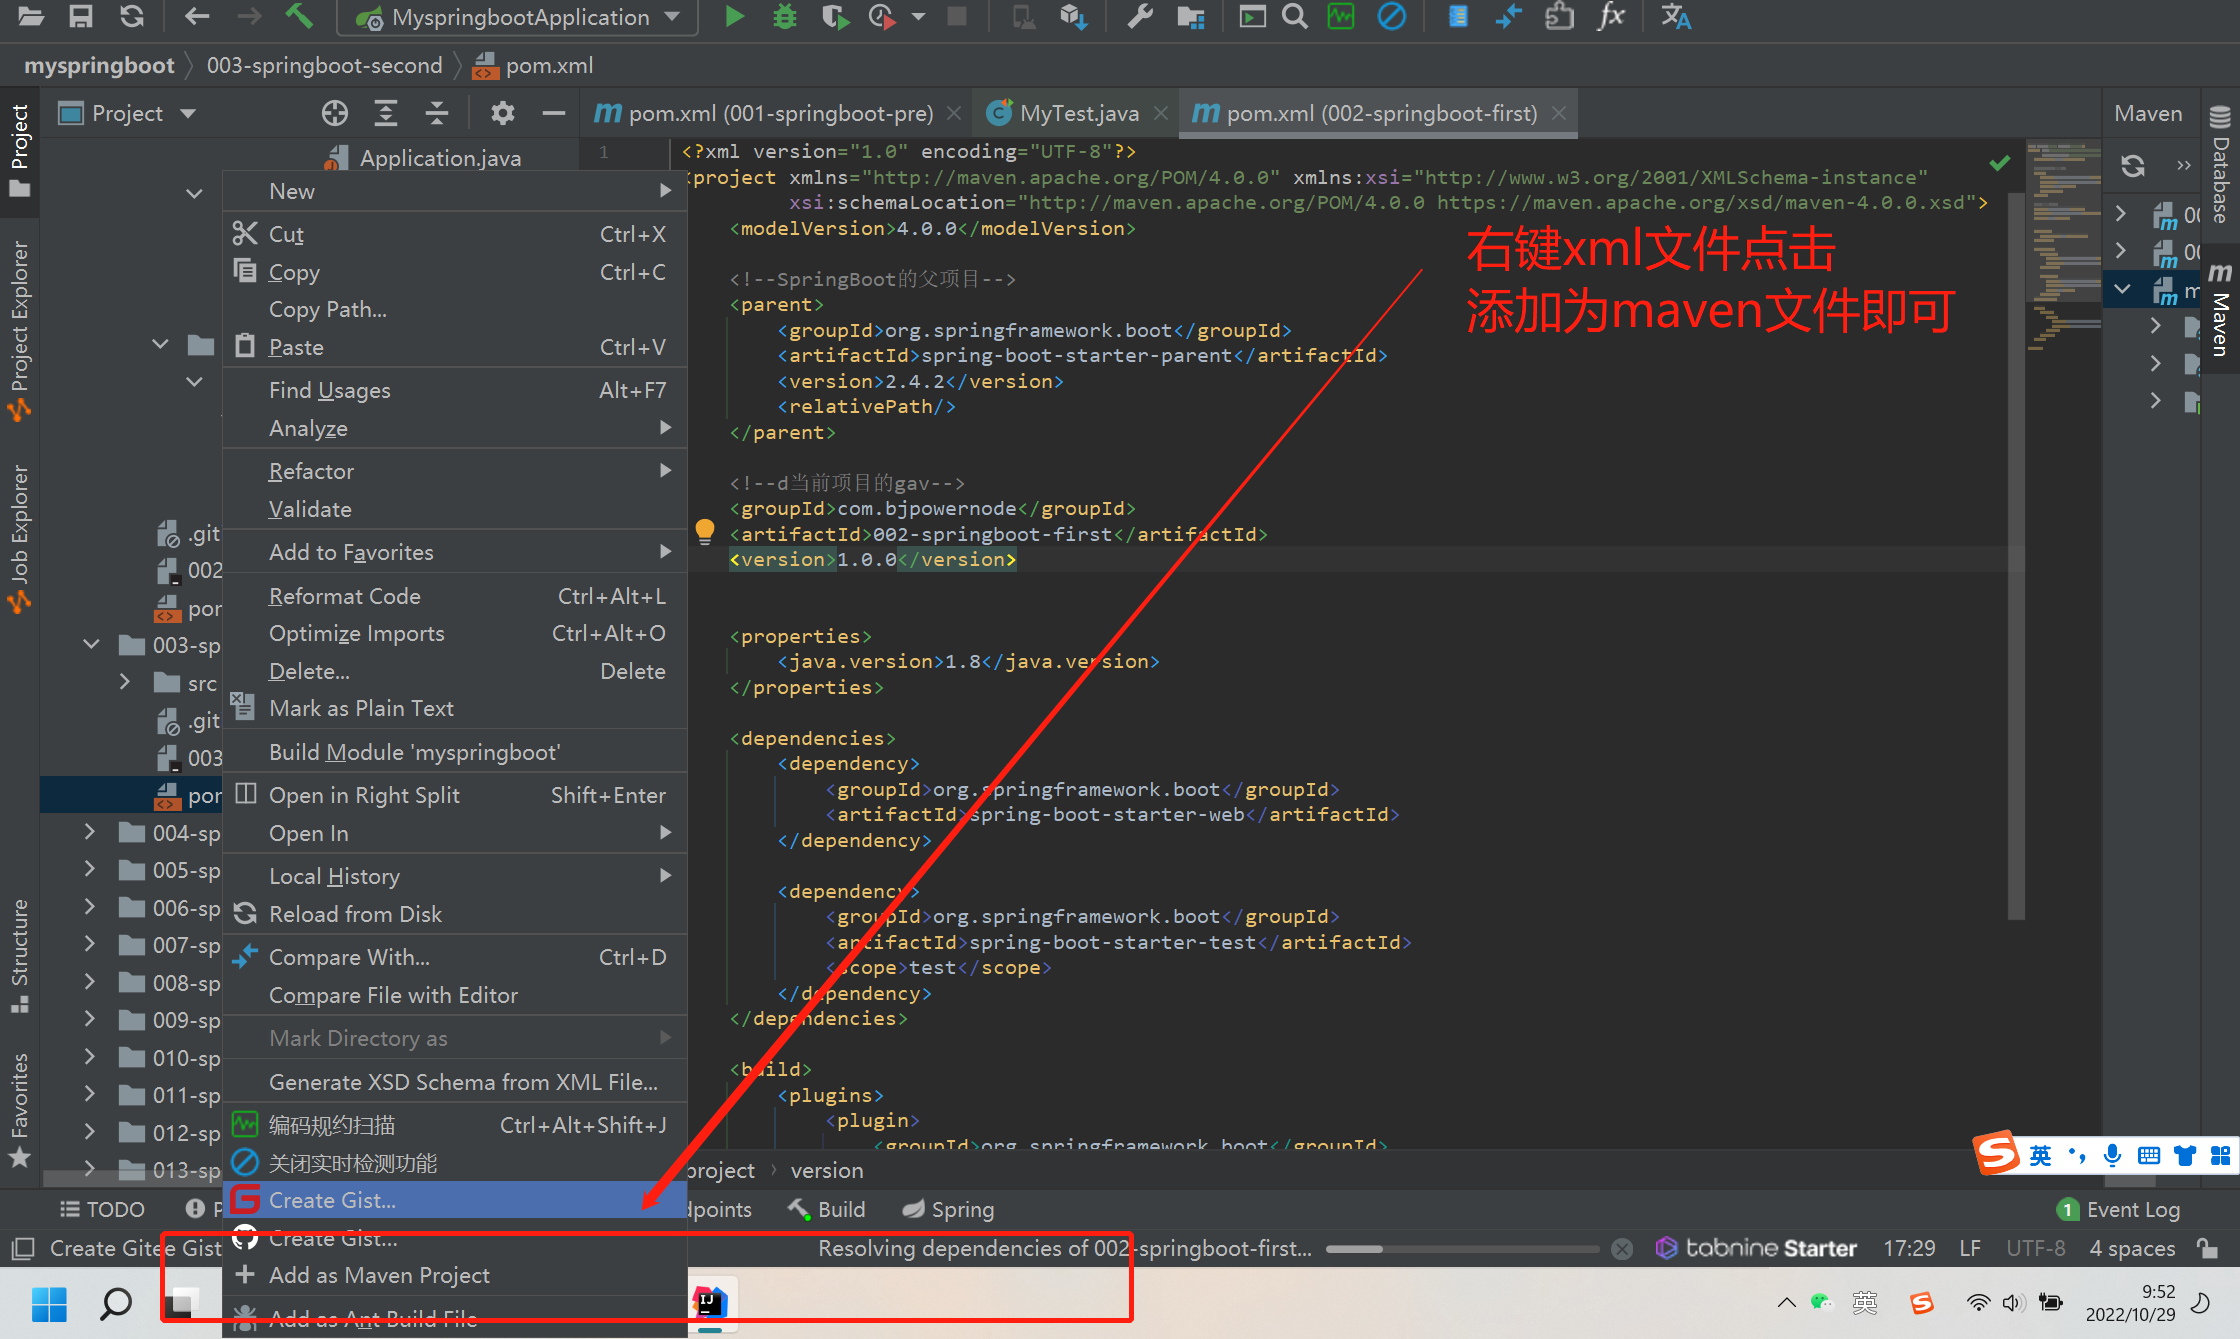Cancel the resolving dependencies progress
The height and width of the screenshot is (1339, 2240).
click(1622, 1248)
